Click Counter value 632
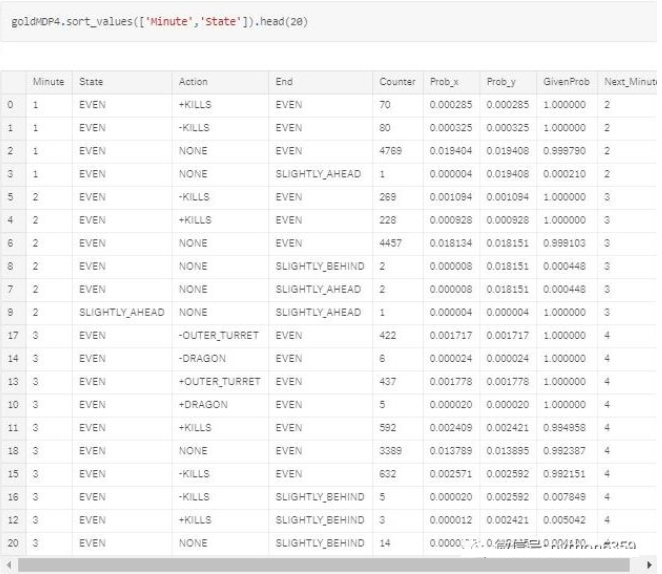 (x=387, y=474)
